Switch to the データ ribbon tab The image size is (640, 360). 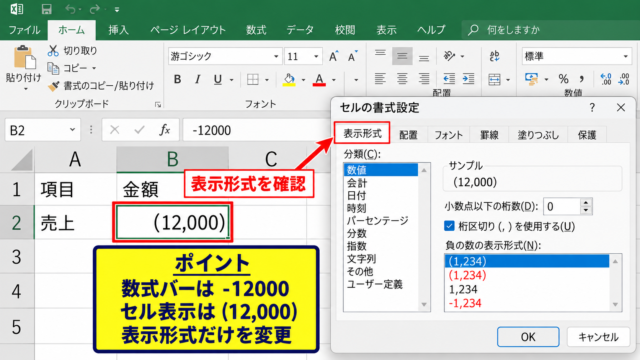coord(300,30)
